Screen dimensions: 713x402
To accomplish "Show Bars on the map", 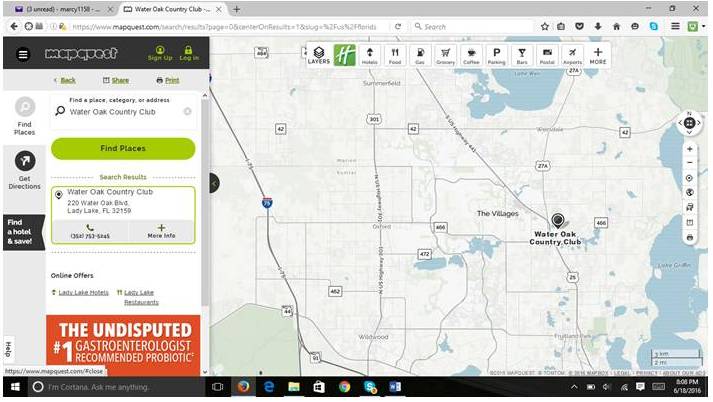I will click(x=522, y=55).
